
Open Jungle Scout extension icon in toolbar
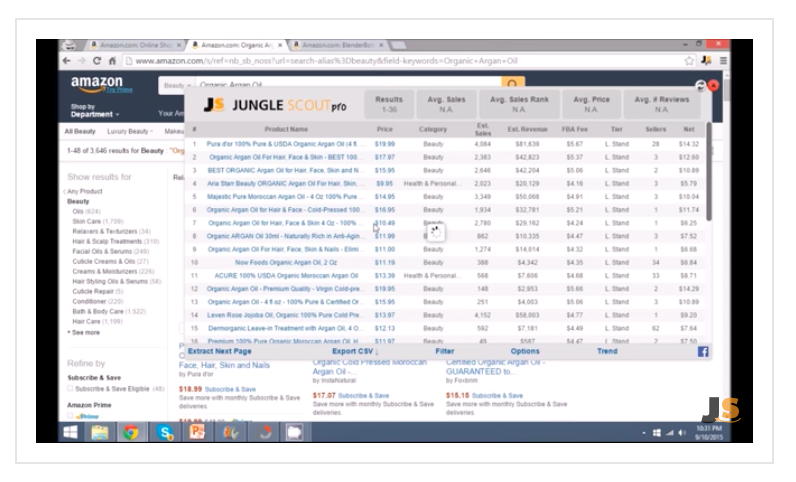[x=706, y=61]
